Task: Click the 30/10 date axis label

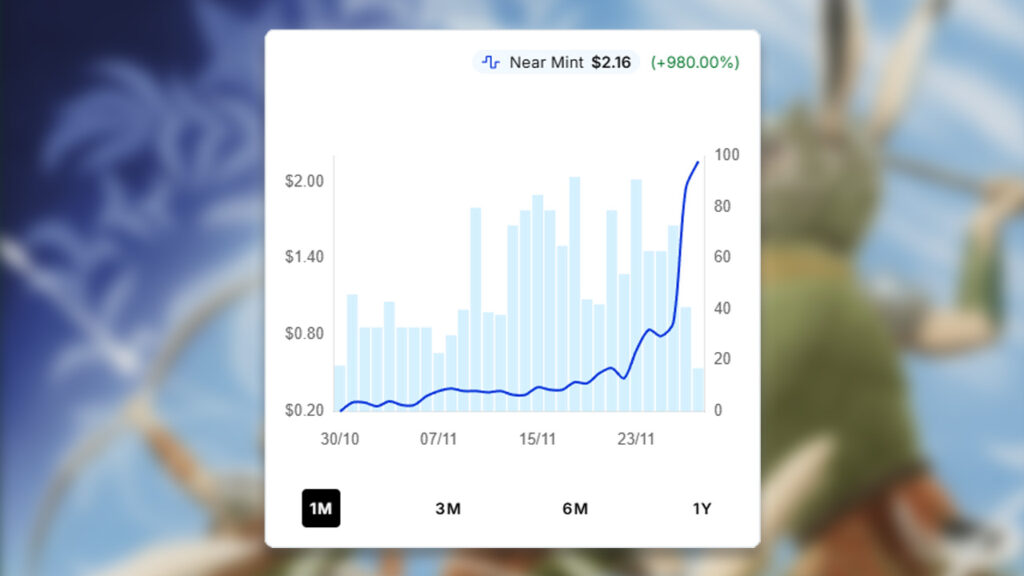Action: coord(340,439)
